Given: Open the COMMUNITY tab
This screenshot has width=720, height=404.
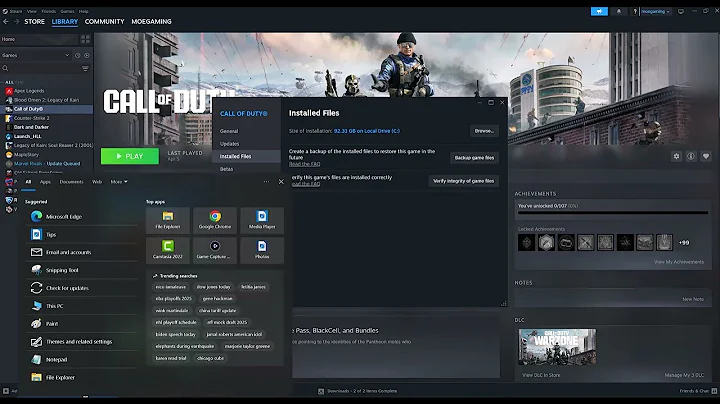Looking at the screenshot, I should tap(105, 22).
